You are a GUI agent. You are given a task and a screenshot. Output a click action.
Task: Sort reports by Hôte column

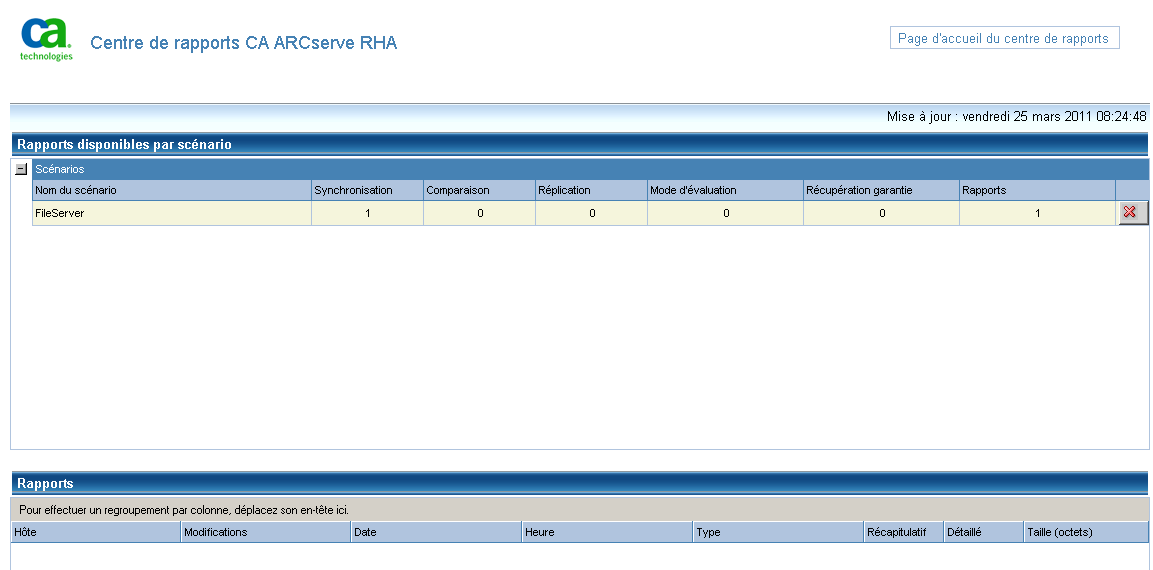[96, 532]
